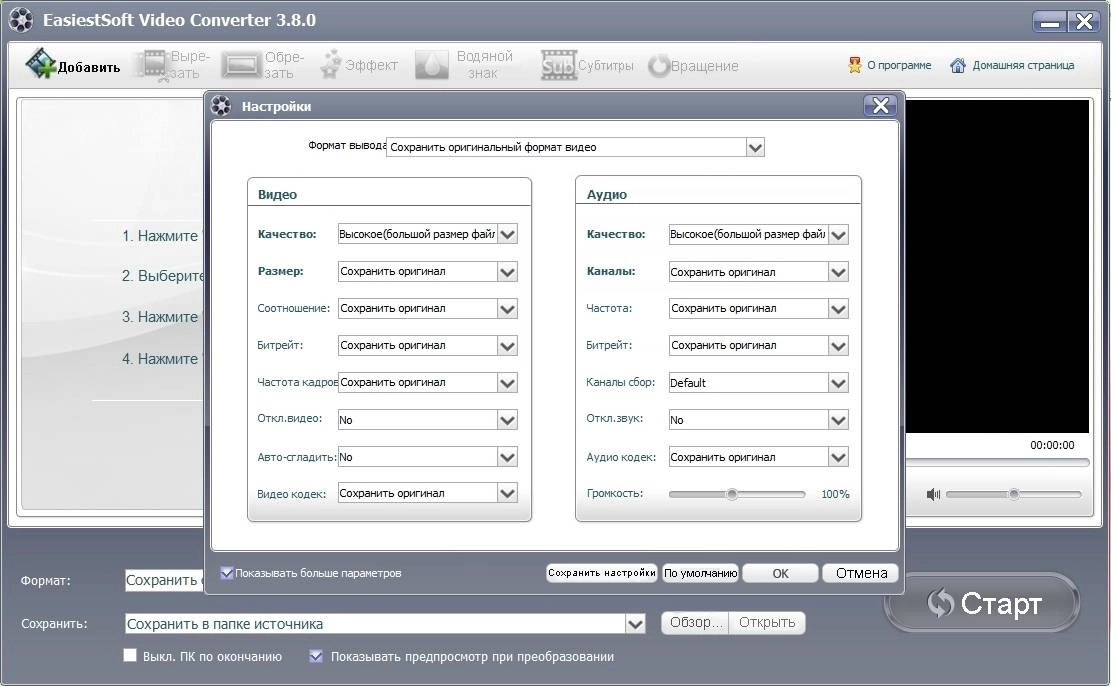
Task: Click the preview volume slider handle
Action: (1014, 494)
